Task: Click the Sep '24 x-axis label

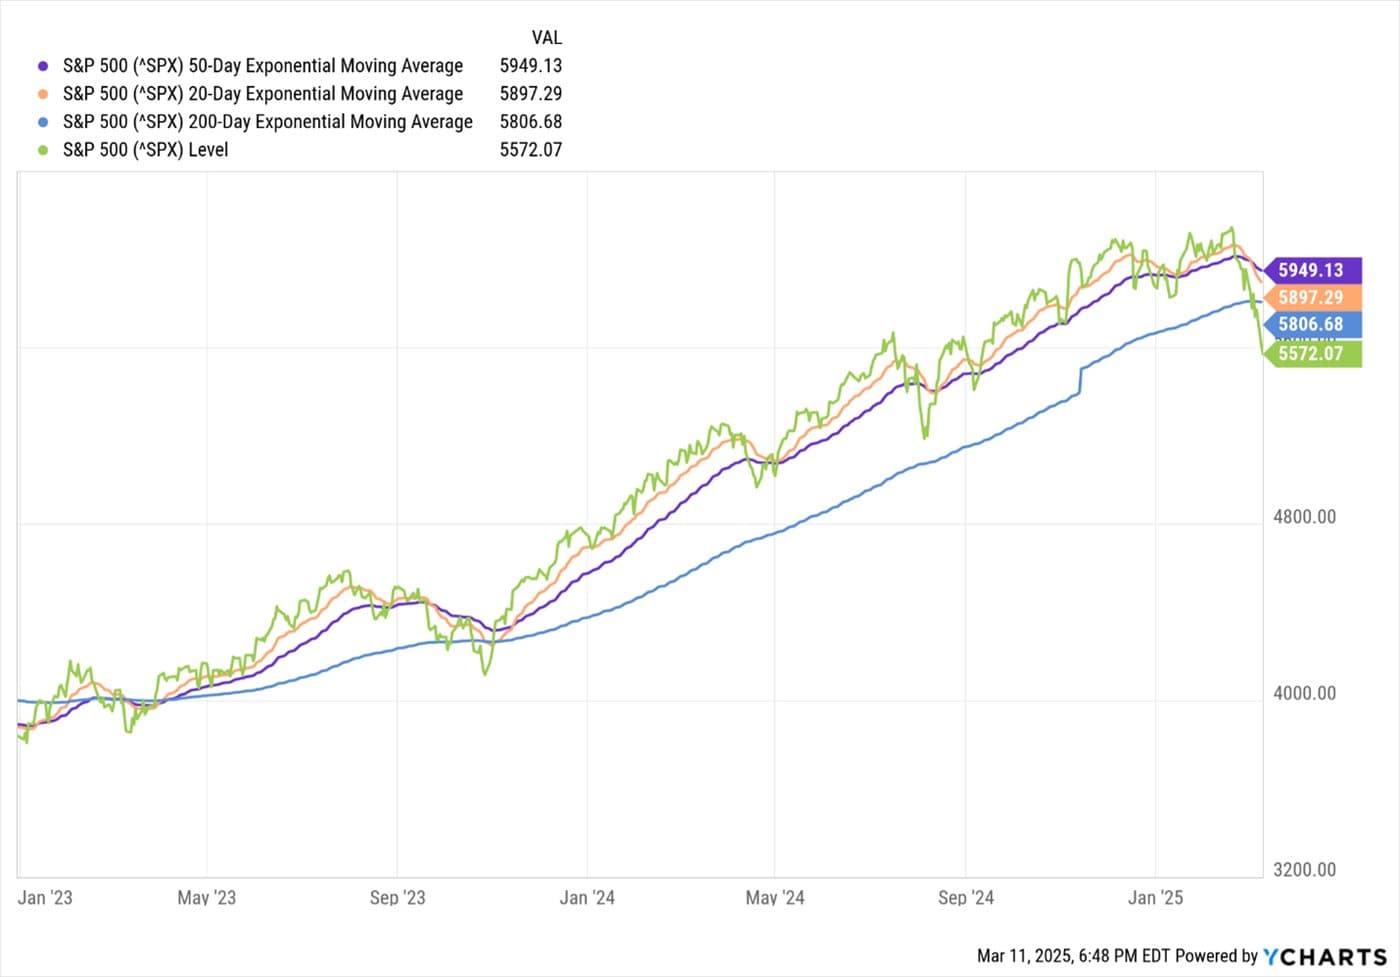Action: pyautogui.click(x=966, y=897)
